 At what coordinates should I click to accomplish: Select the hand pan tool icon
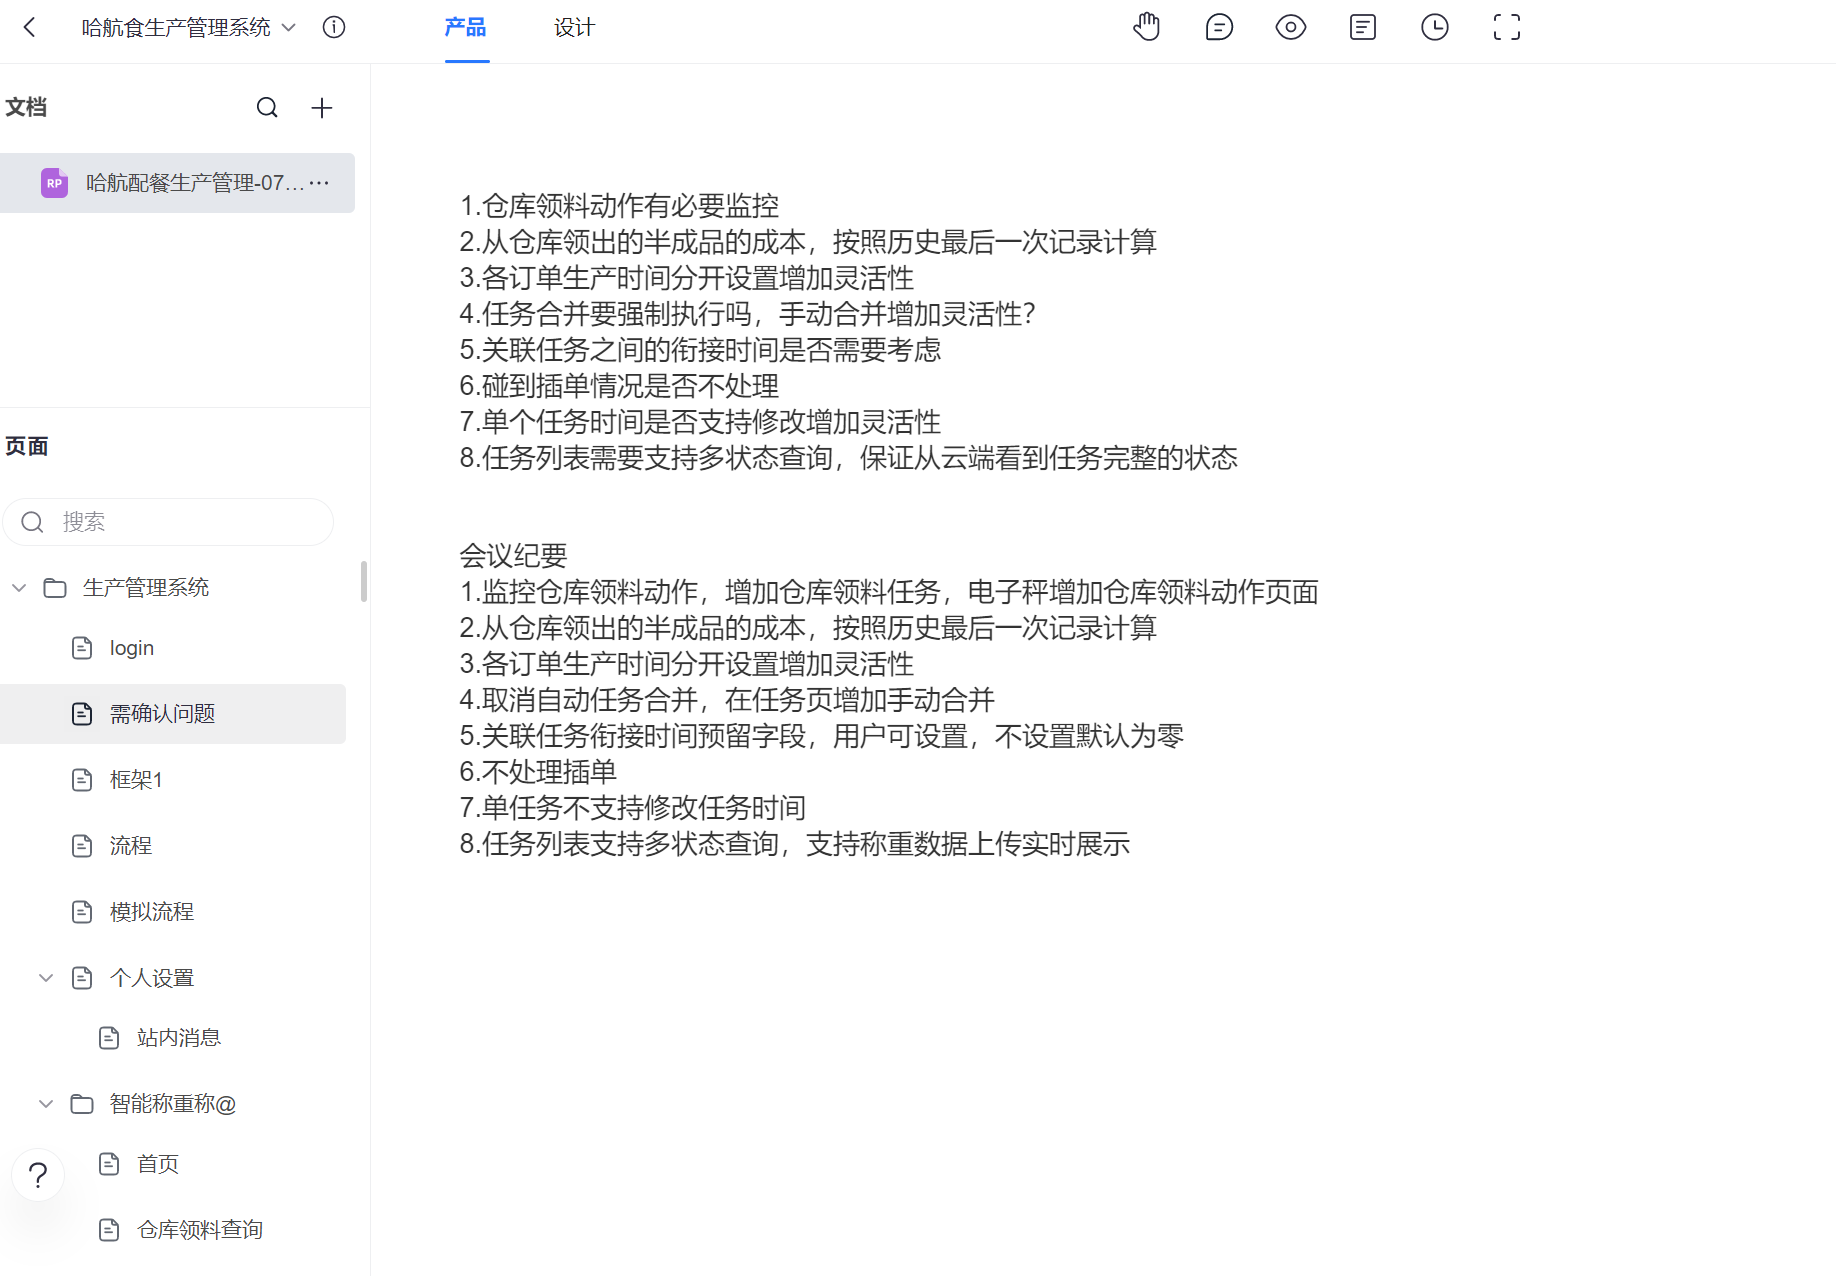point(1146,27)
